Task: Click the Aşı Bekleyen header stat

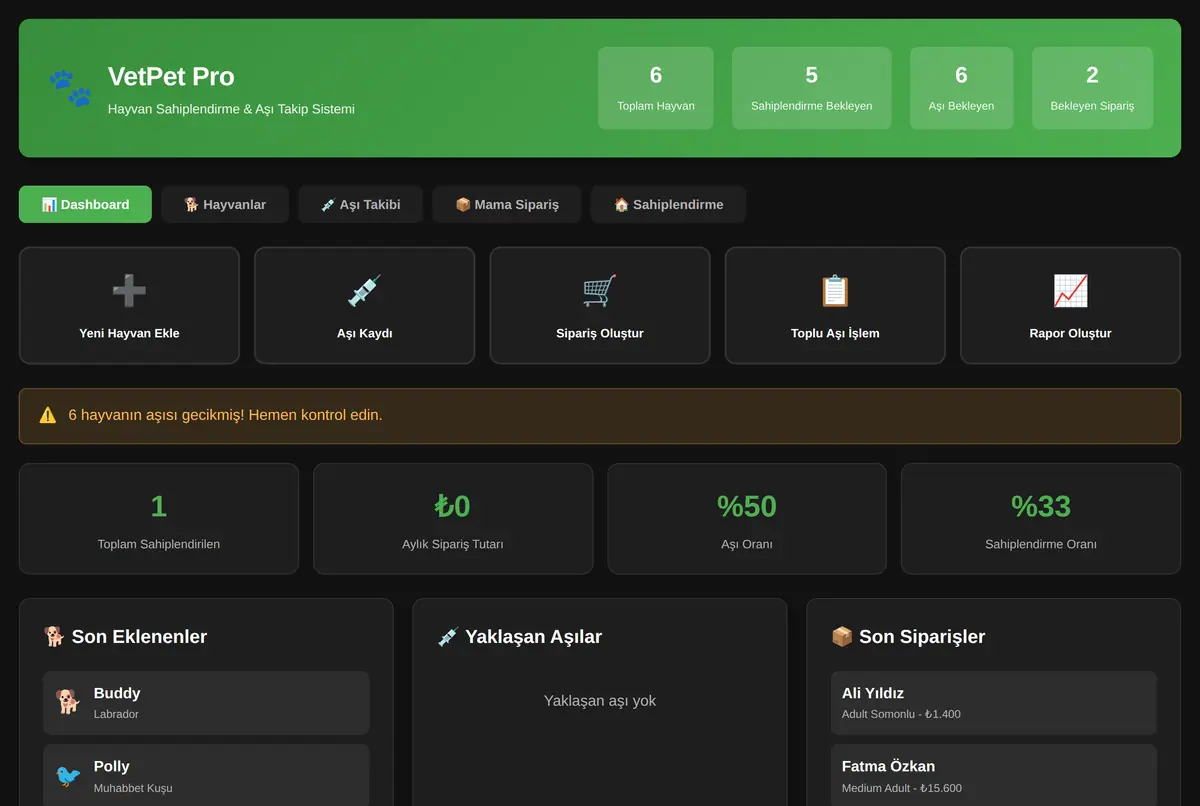Action: pyautogui.click(x=961, y=88)
